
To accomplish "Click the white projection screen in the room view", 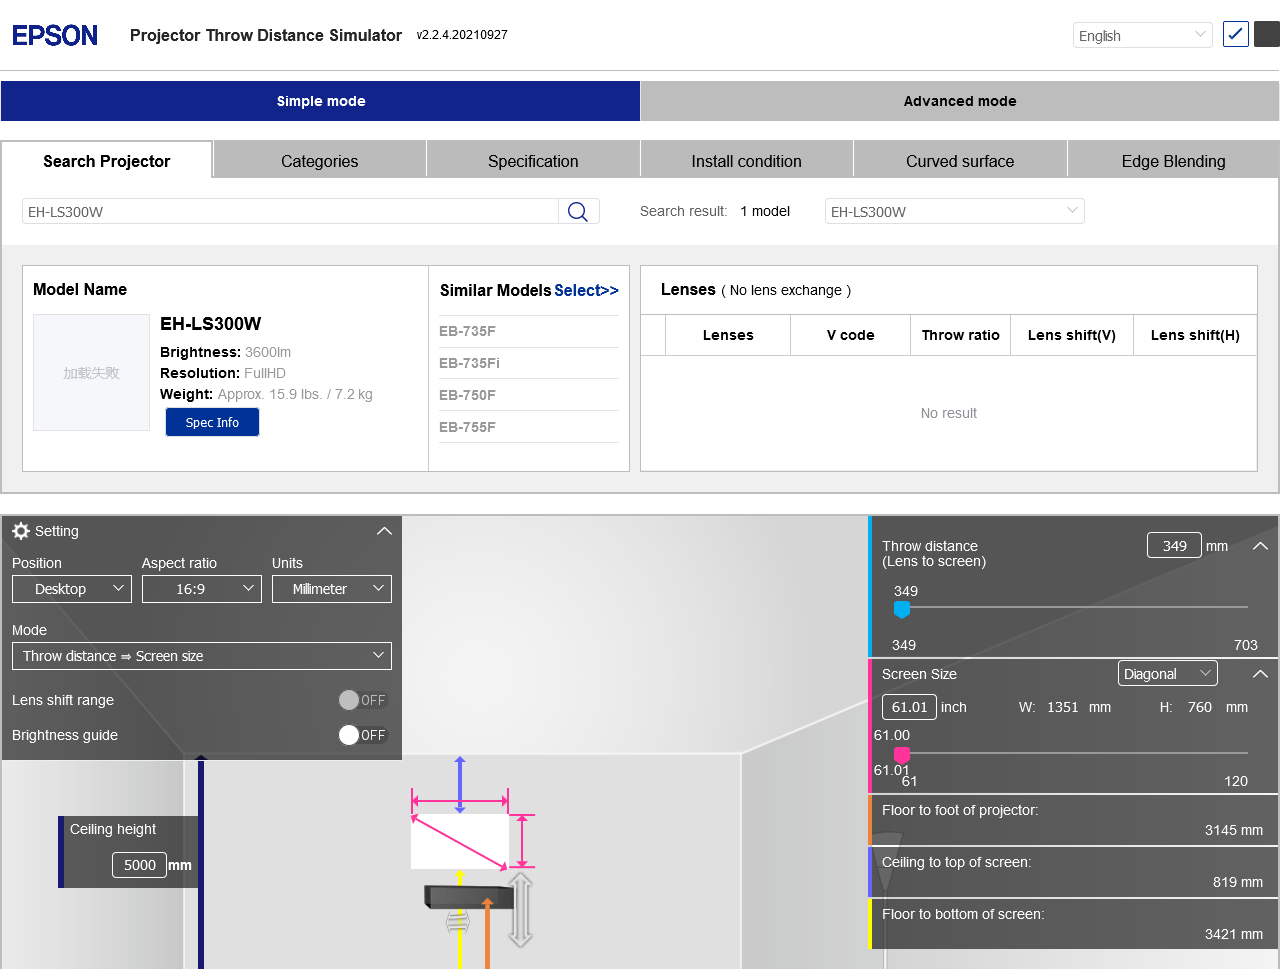I will [x=460, y=841].
